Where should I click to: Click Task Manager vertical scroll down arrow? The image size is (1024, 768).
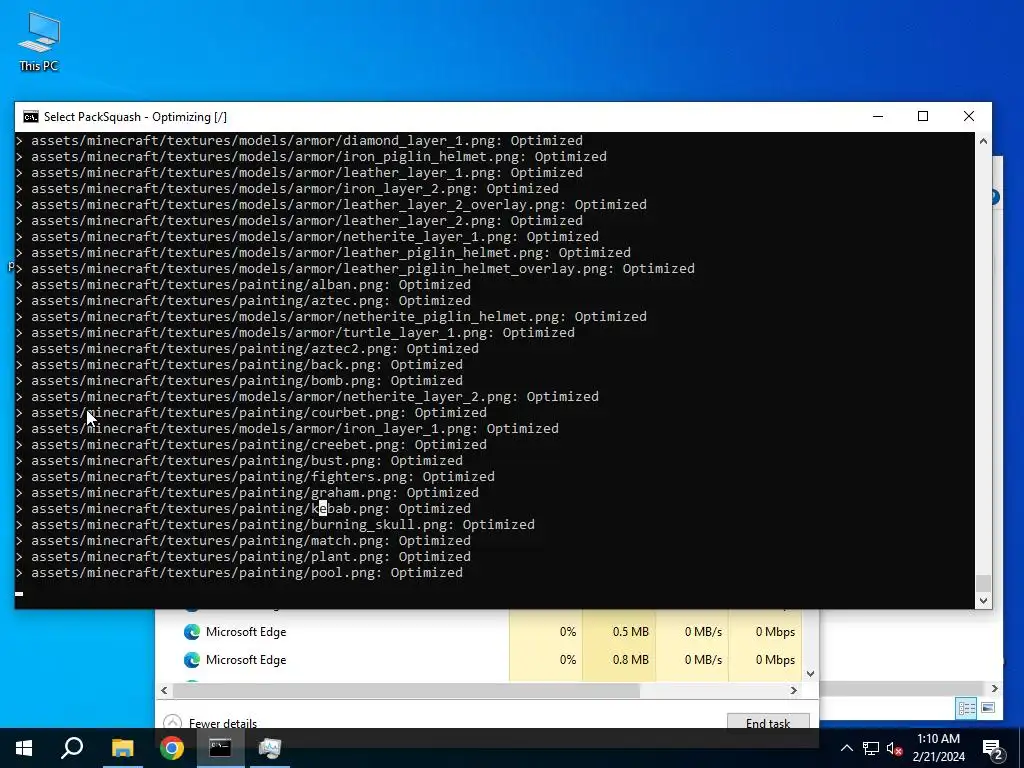[x=810, y=674]
